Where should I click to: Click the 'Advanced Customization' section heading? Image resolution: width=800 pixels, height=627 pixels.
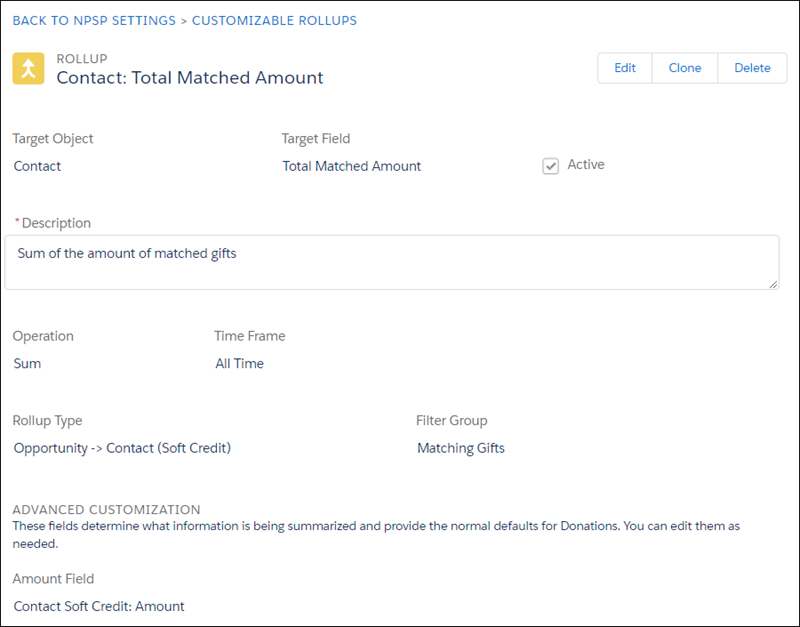106,510
